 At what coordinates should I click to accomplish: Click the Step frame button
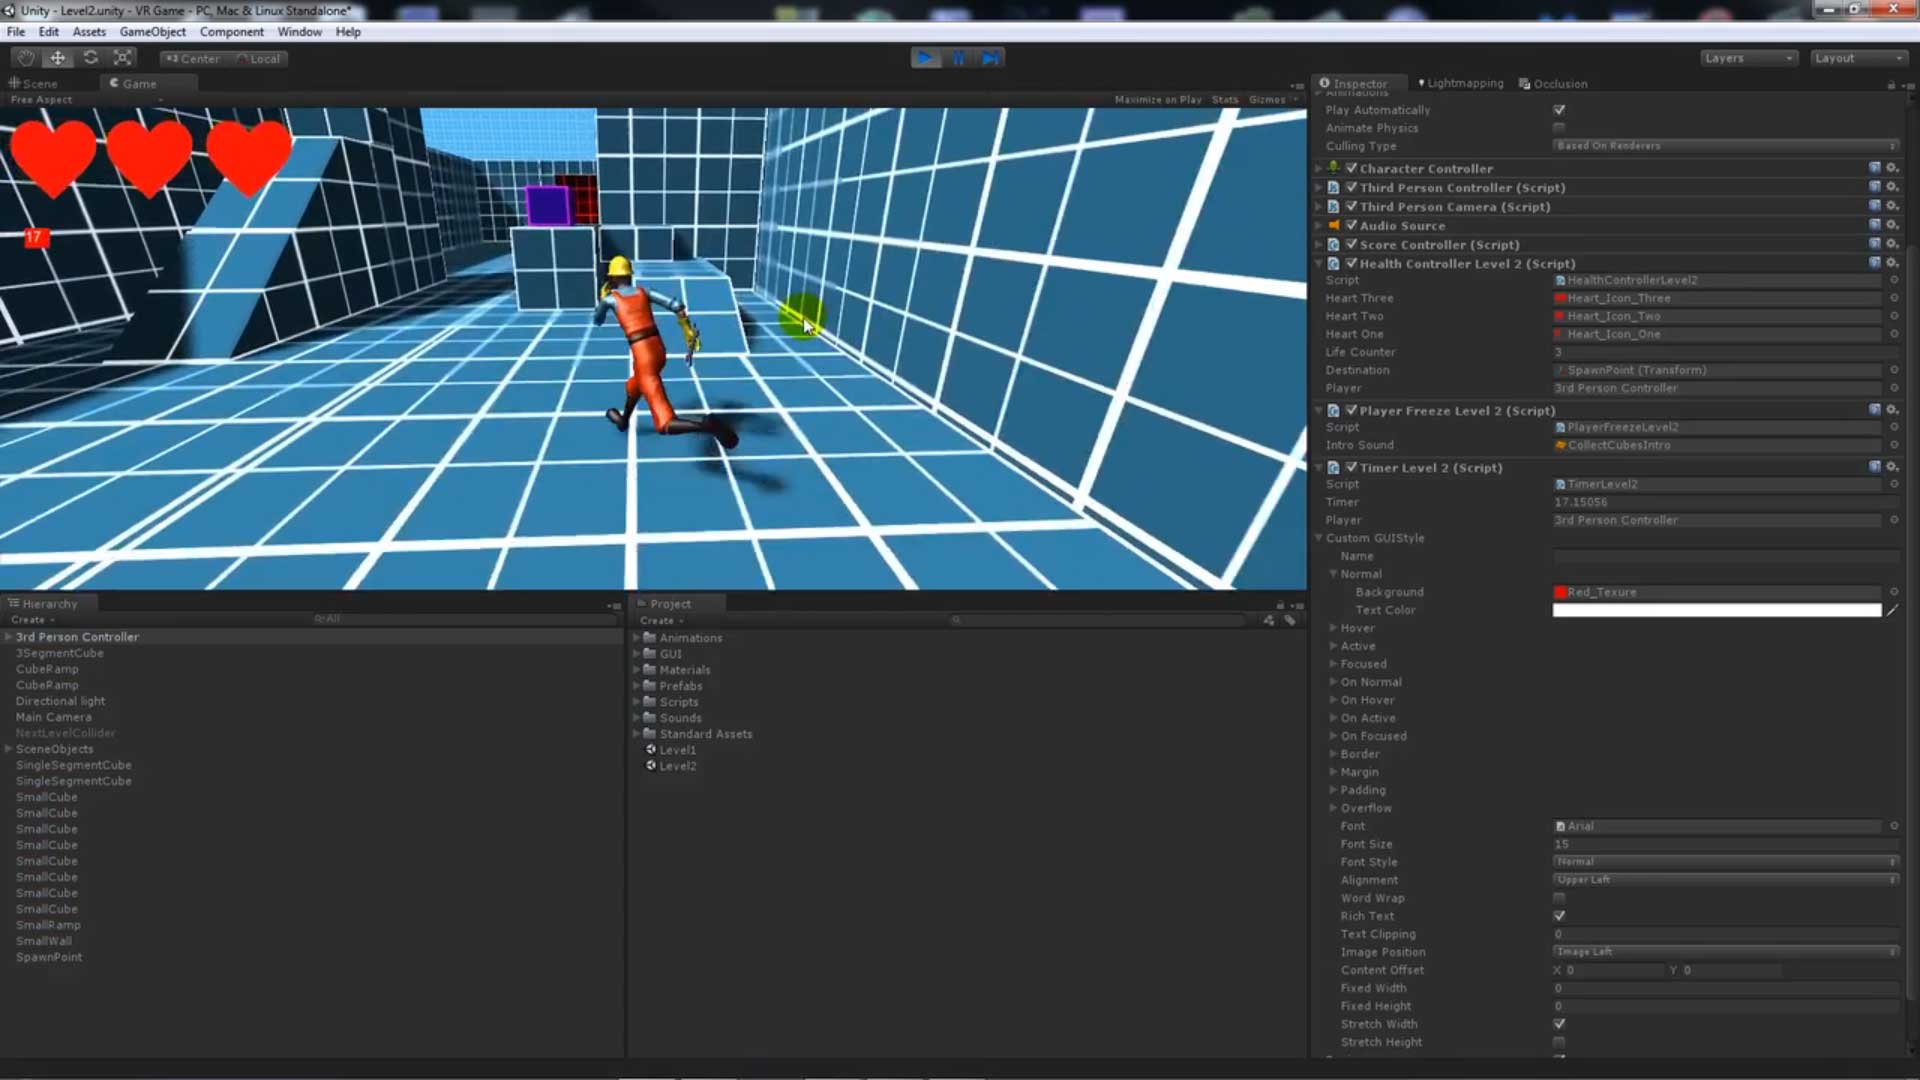click(x=990, y=58)
